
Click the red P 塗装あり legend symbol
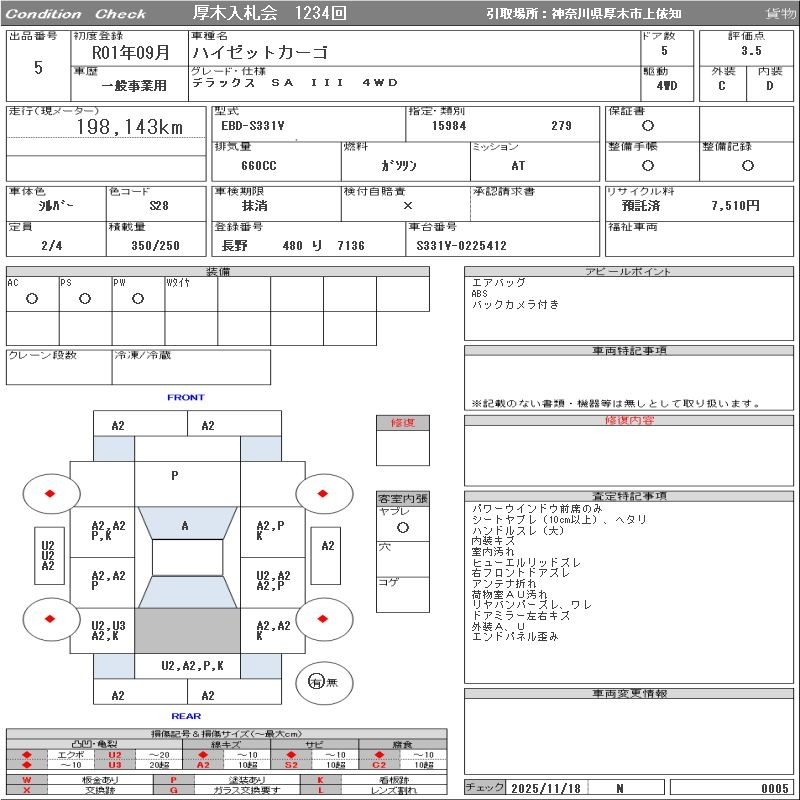point(173,779)
